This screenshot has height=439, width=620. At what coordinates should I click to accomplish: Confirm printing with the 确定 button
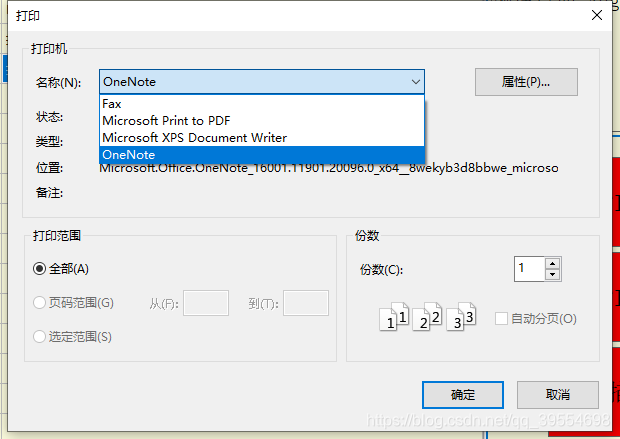[x=463, y=395]
